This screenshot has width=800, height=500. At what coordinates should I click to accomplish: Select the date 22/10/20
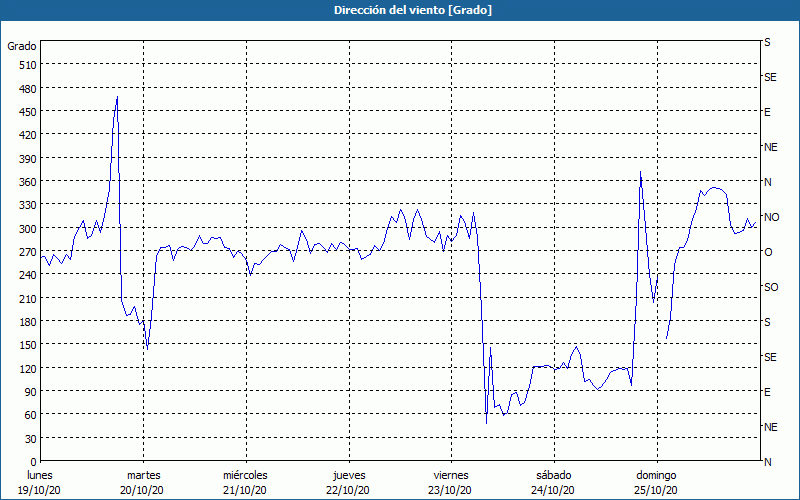click(x=347, y=490)
